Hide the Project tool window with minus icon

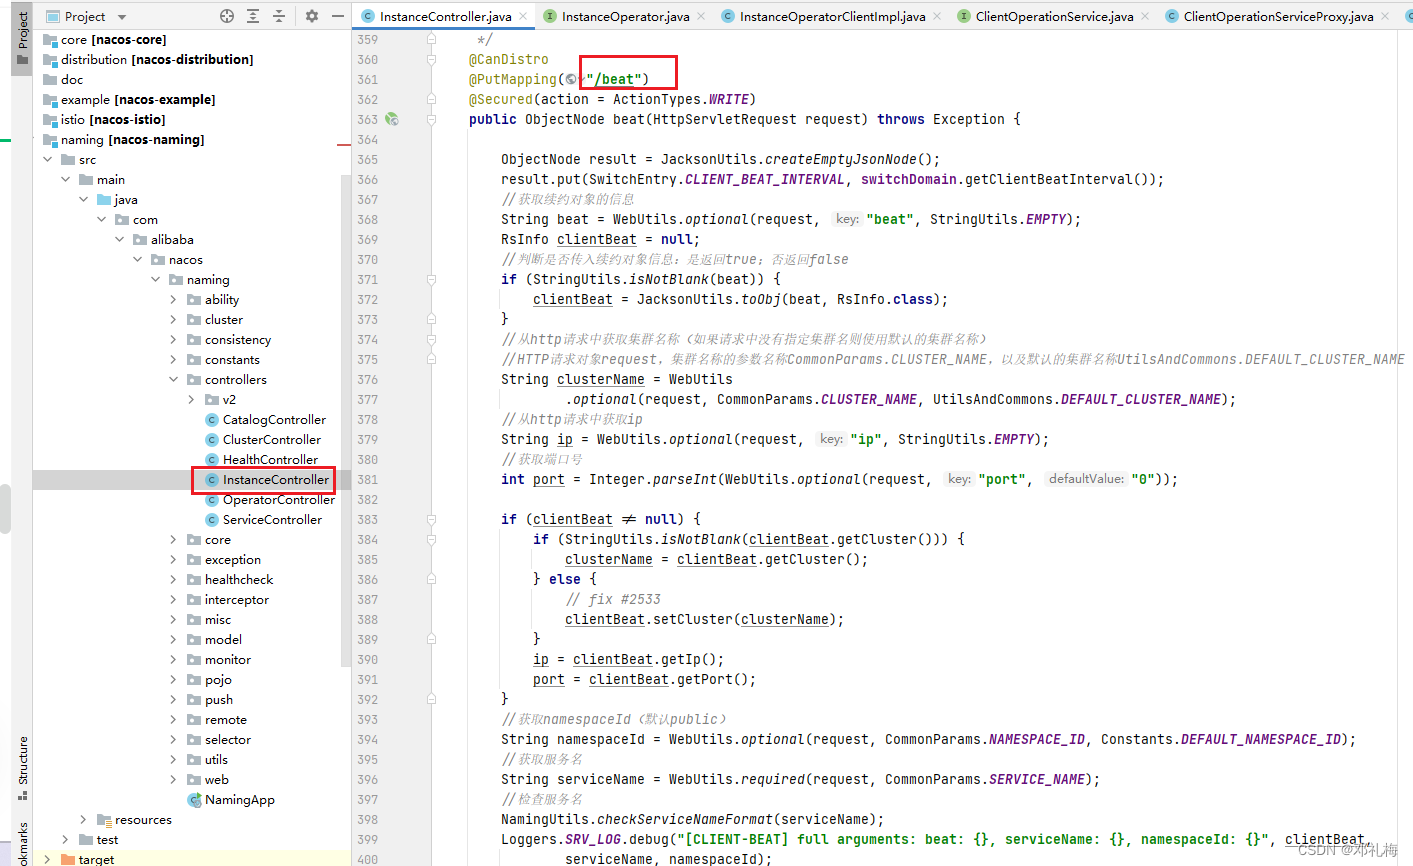(338, 16)
